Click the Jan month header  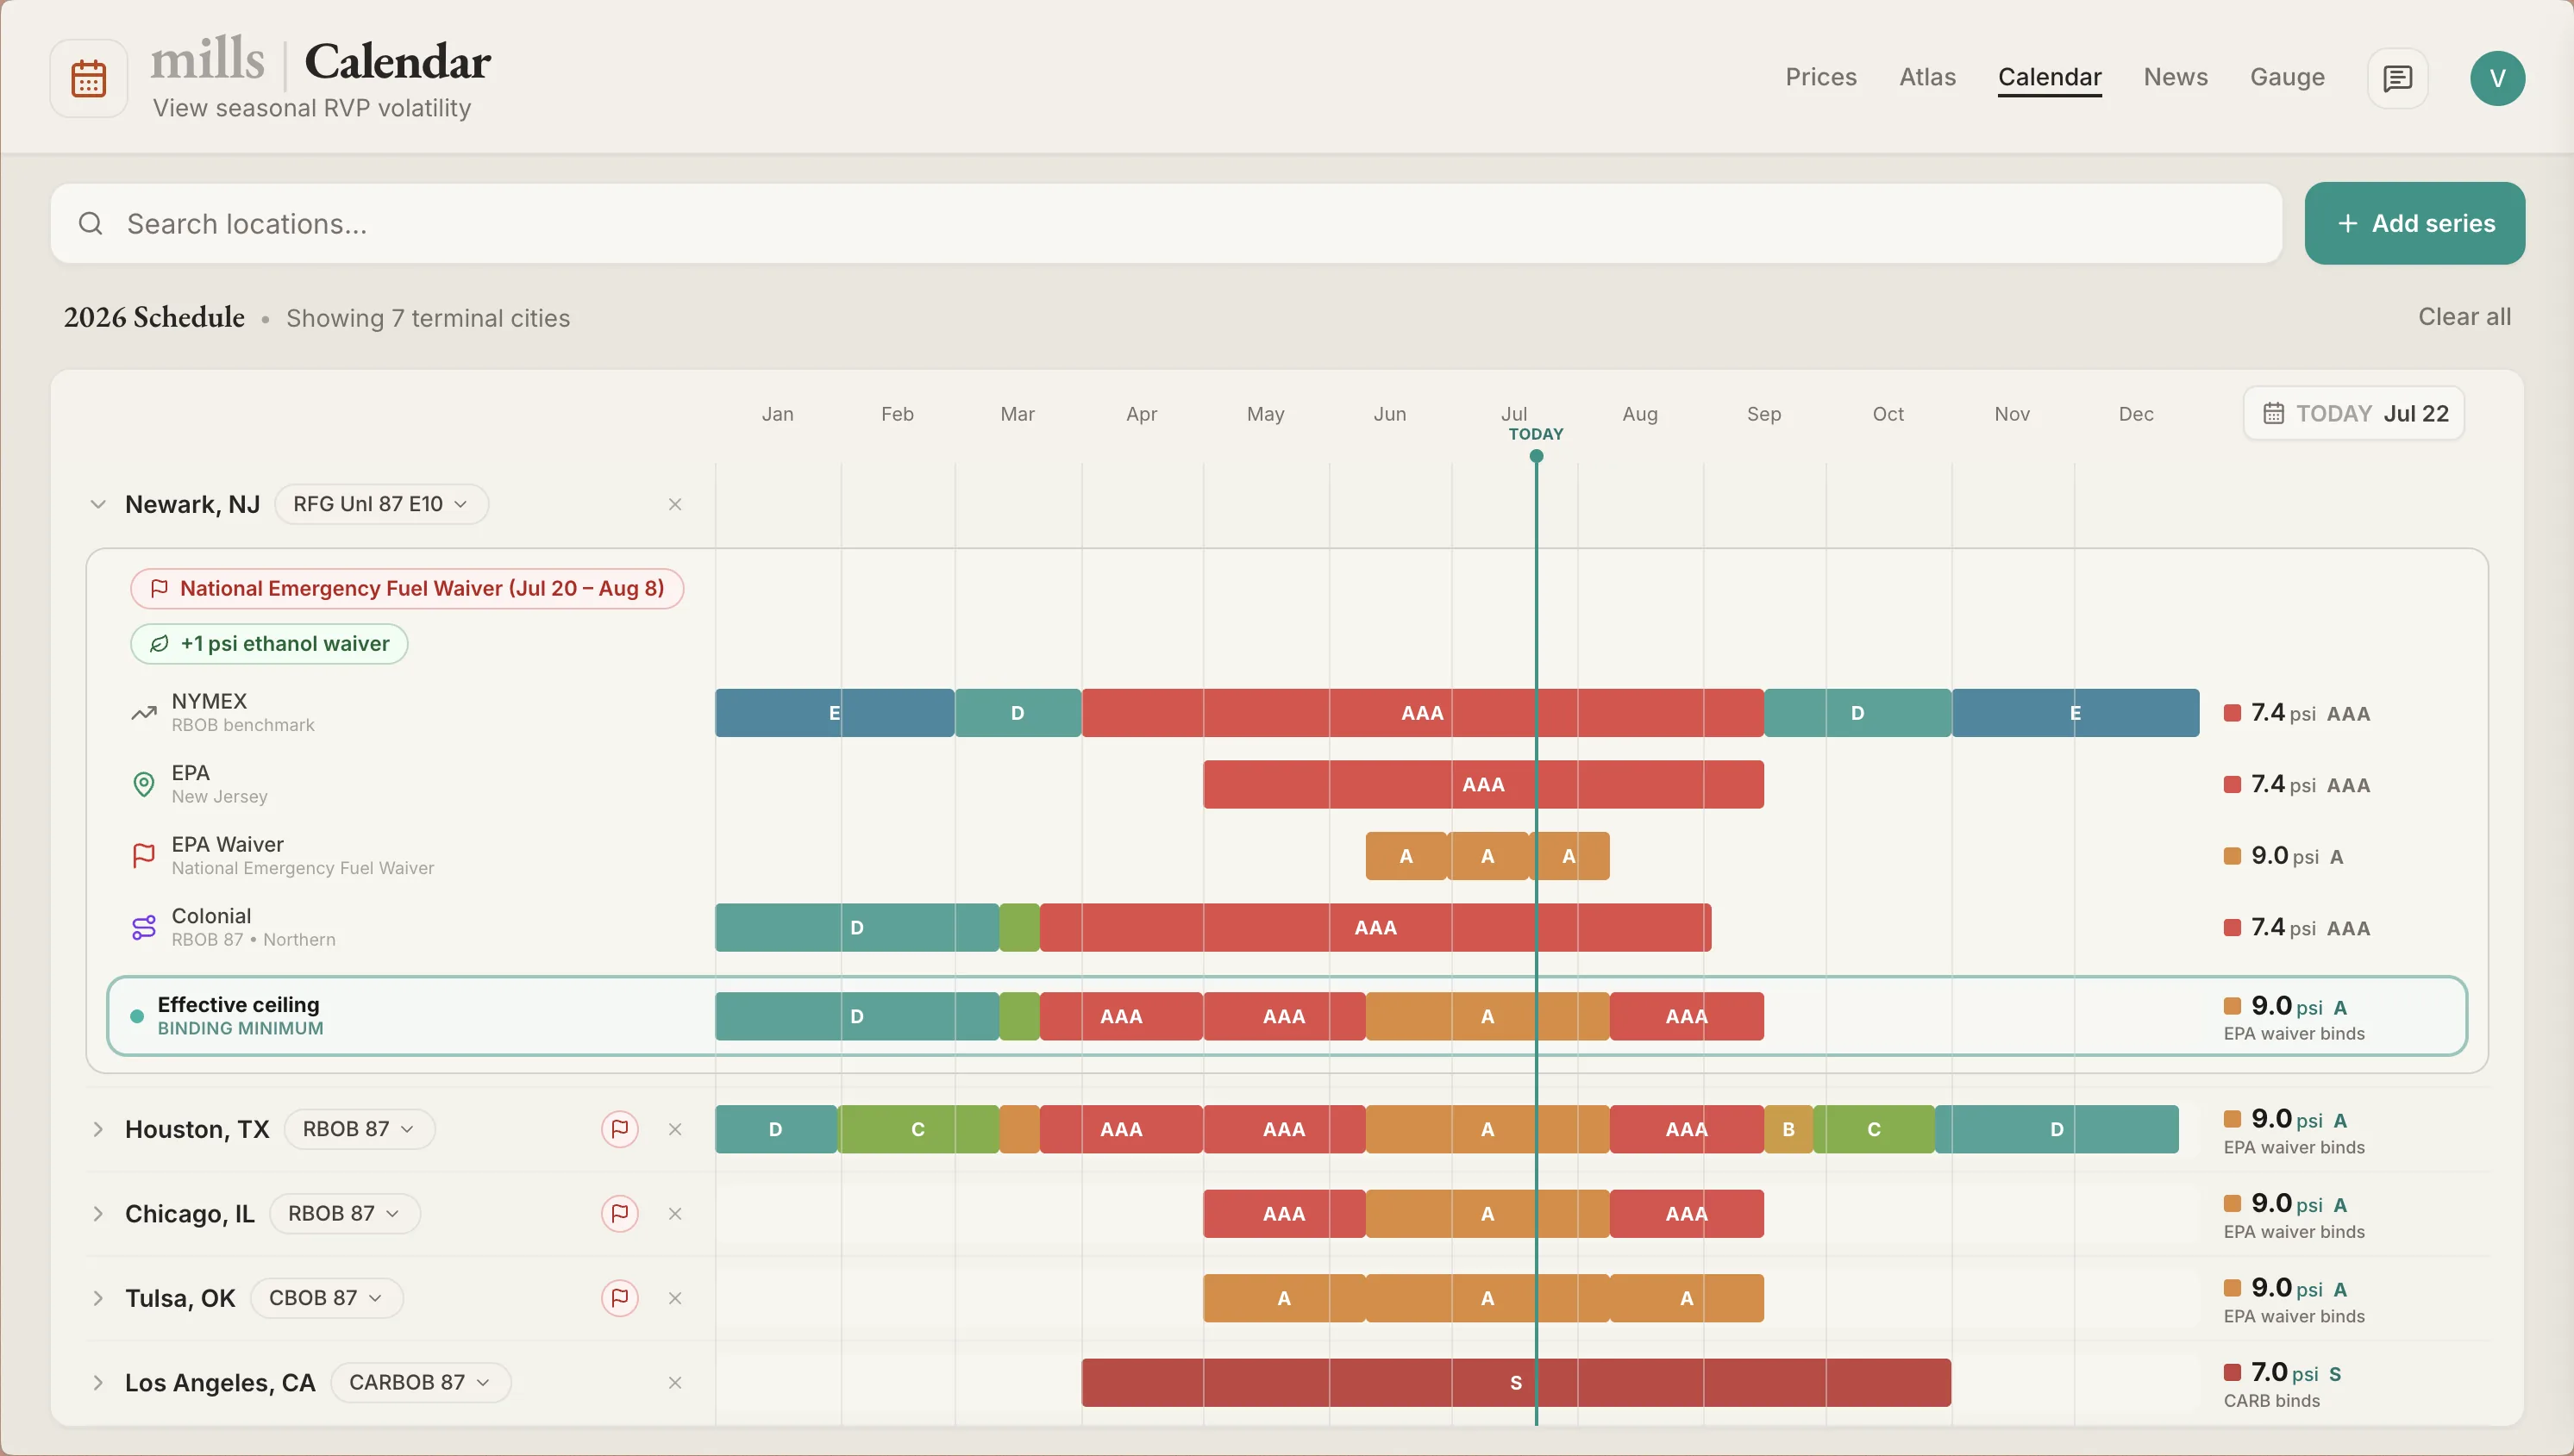point(778,414)
